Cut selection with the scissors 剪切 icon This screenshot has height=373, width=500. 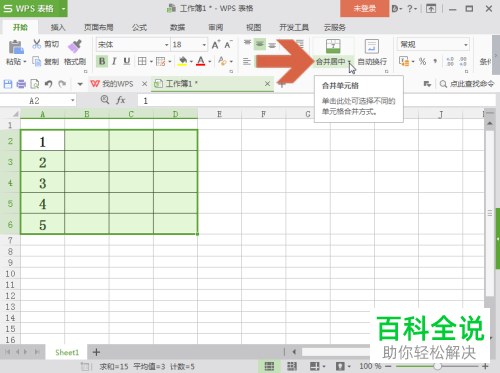pos(36,44)
